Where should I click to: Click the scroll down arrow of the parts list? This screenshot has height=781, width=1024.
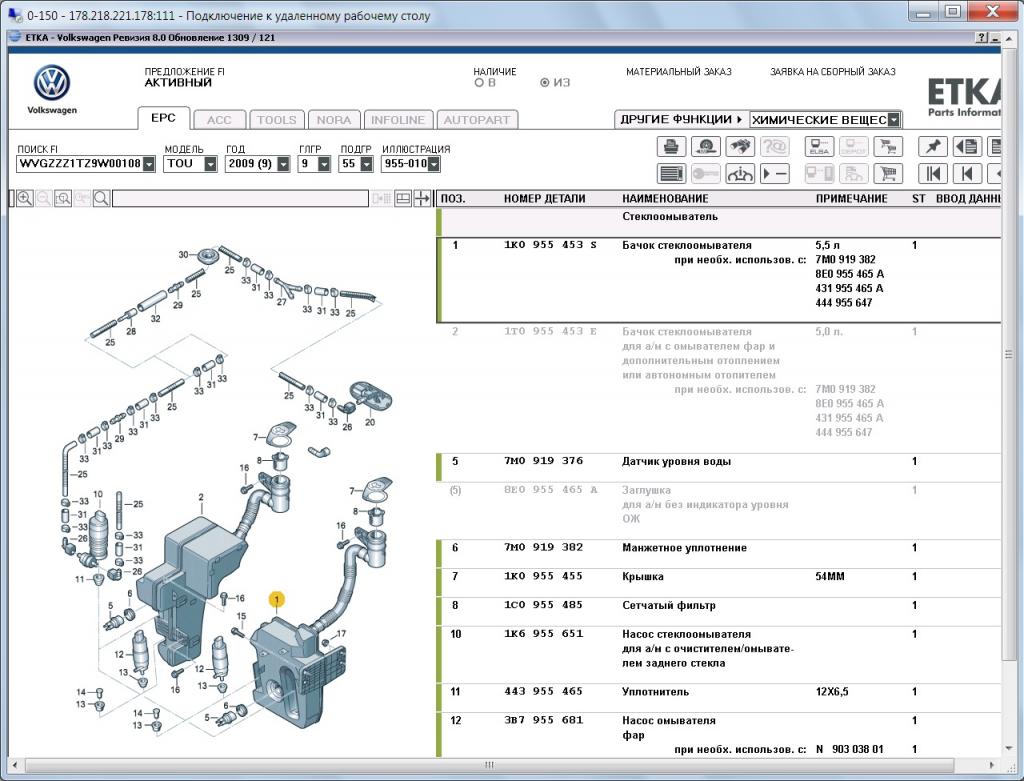point(1009,748)
